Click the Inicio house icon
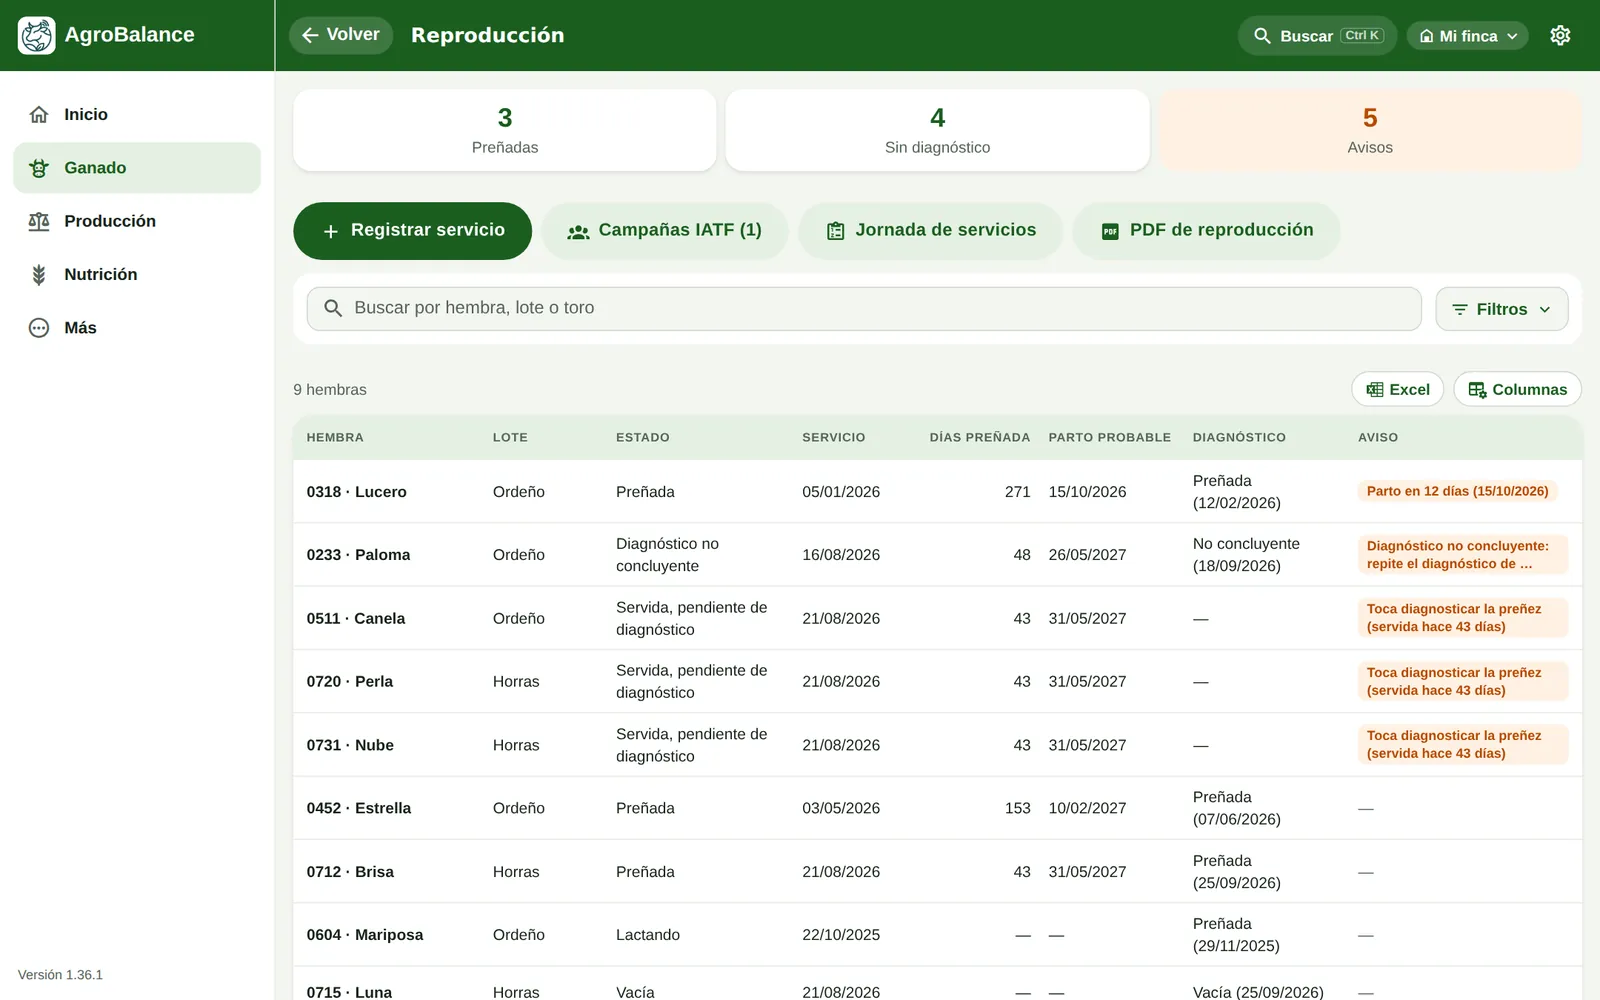1600x1000 pixels. [39, 115]
